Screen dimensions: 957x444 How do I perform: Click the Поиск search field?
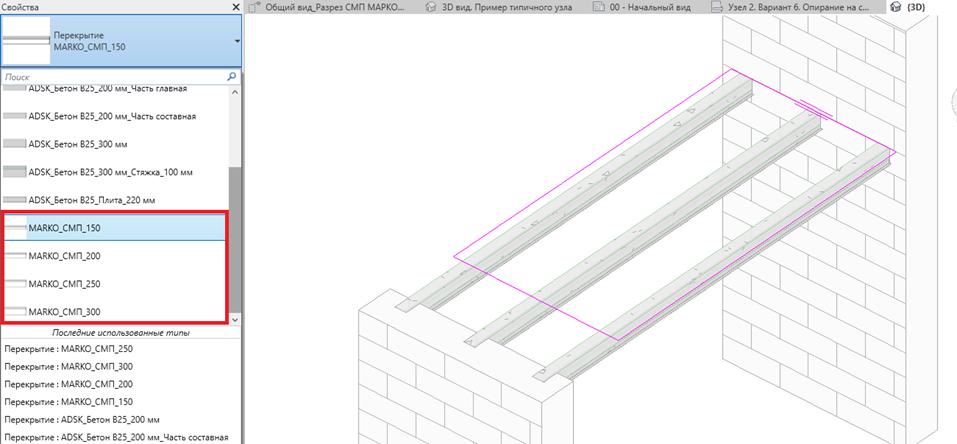point(115,77)
